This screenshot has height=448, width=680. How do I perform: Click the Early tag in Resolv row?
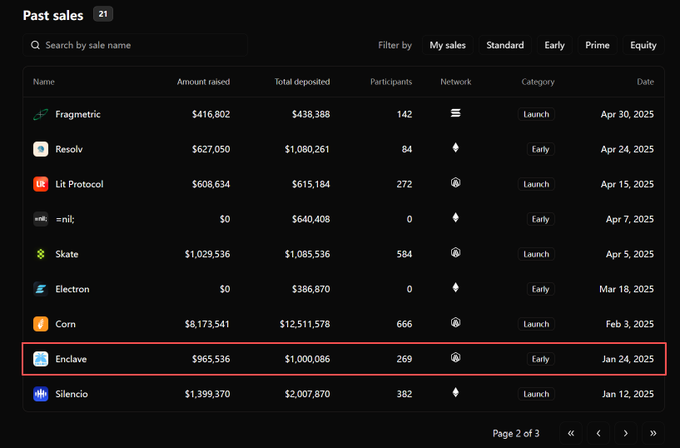[541, 149]
